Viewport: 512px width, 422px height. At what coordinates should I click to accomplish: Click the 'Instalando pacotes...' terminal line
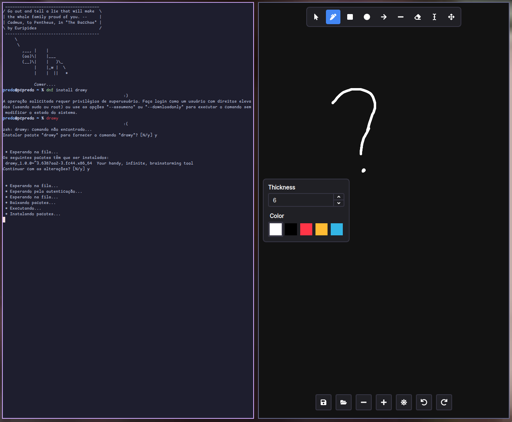pos(33,214)
